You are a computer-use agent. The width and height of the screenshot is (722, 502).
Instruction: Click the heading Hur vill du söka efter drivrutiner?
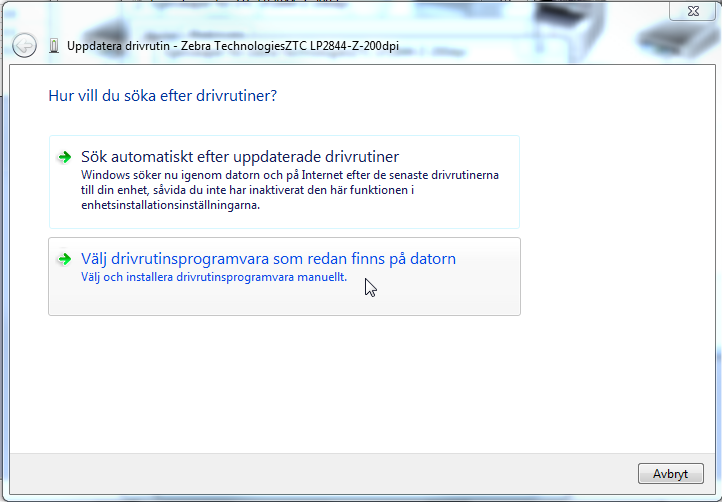click(x=163, y=96)
